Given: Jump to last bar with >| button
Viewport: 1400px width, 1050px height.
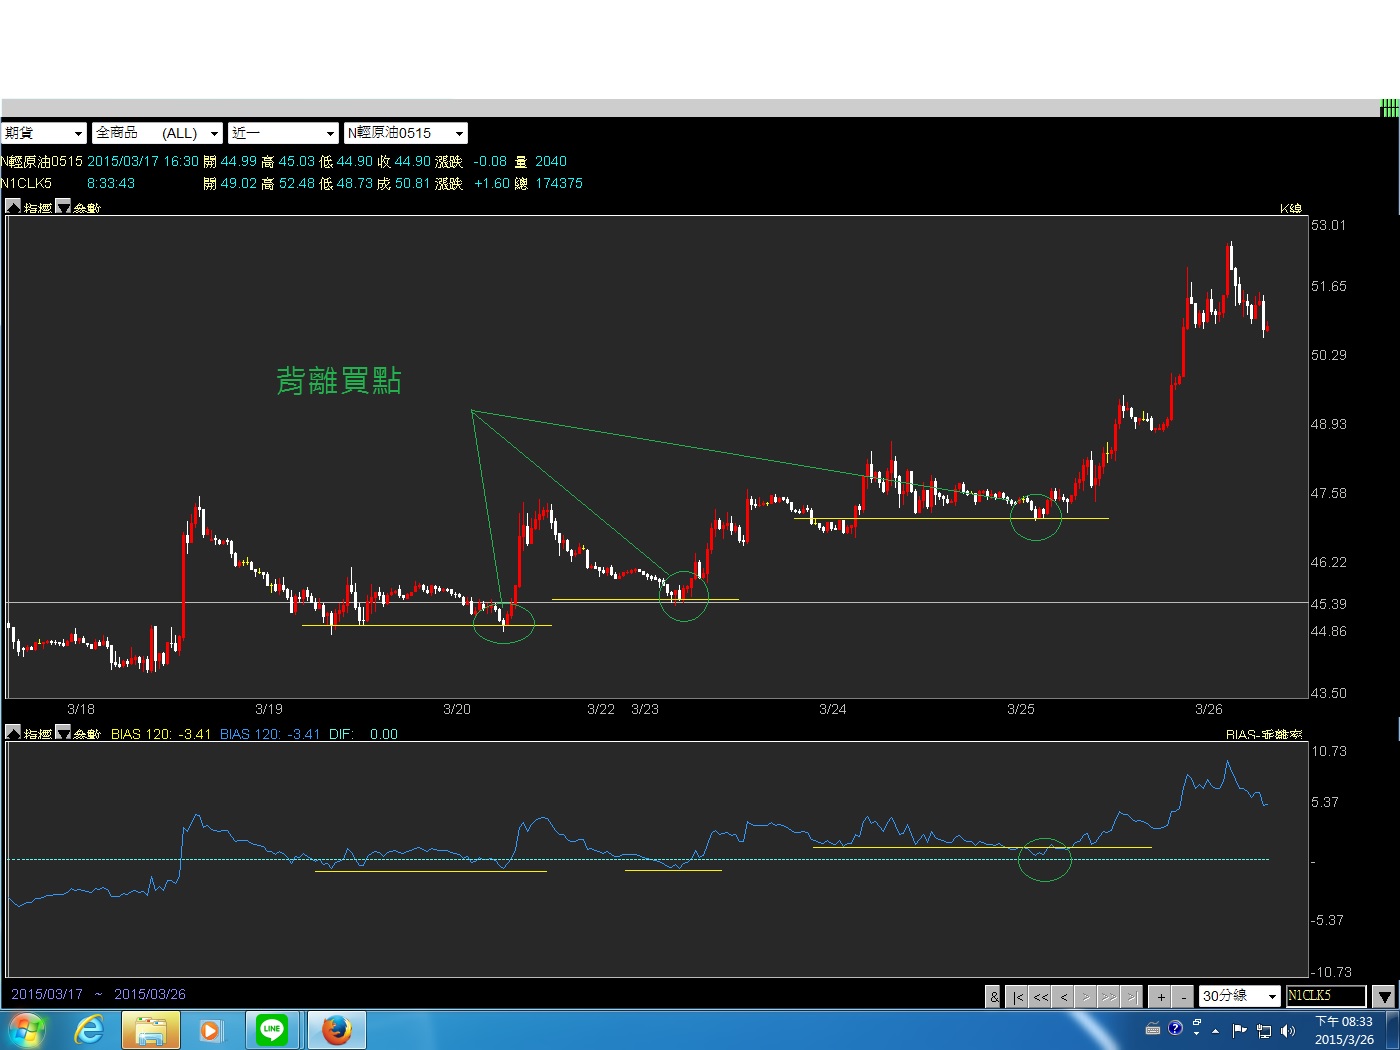Looking at the screenshot, I should [1131, 996].
